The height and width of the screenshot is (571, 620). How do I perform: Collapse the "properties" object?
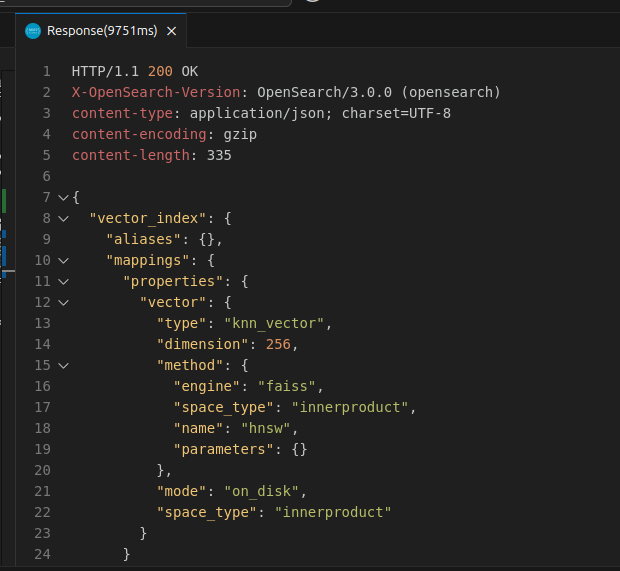64,281
